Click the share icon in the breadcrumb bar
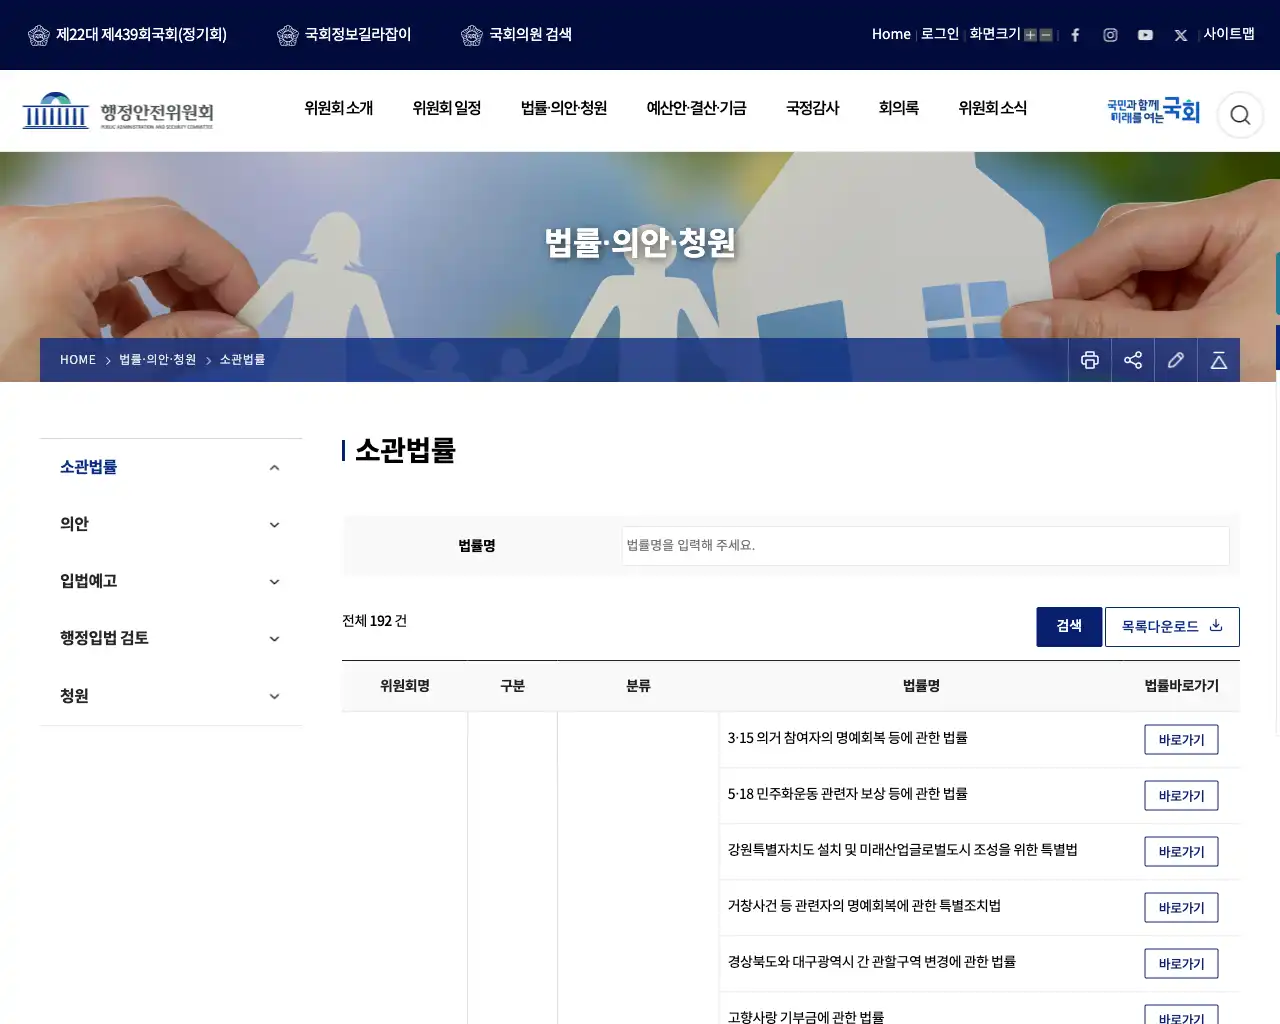 click(x=1133, y=360)
